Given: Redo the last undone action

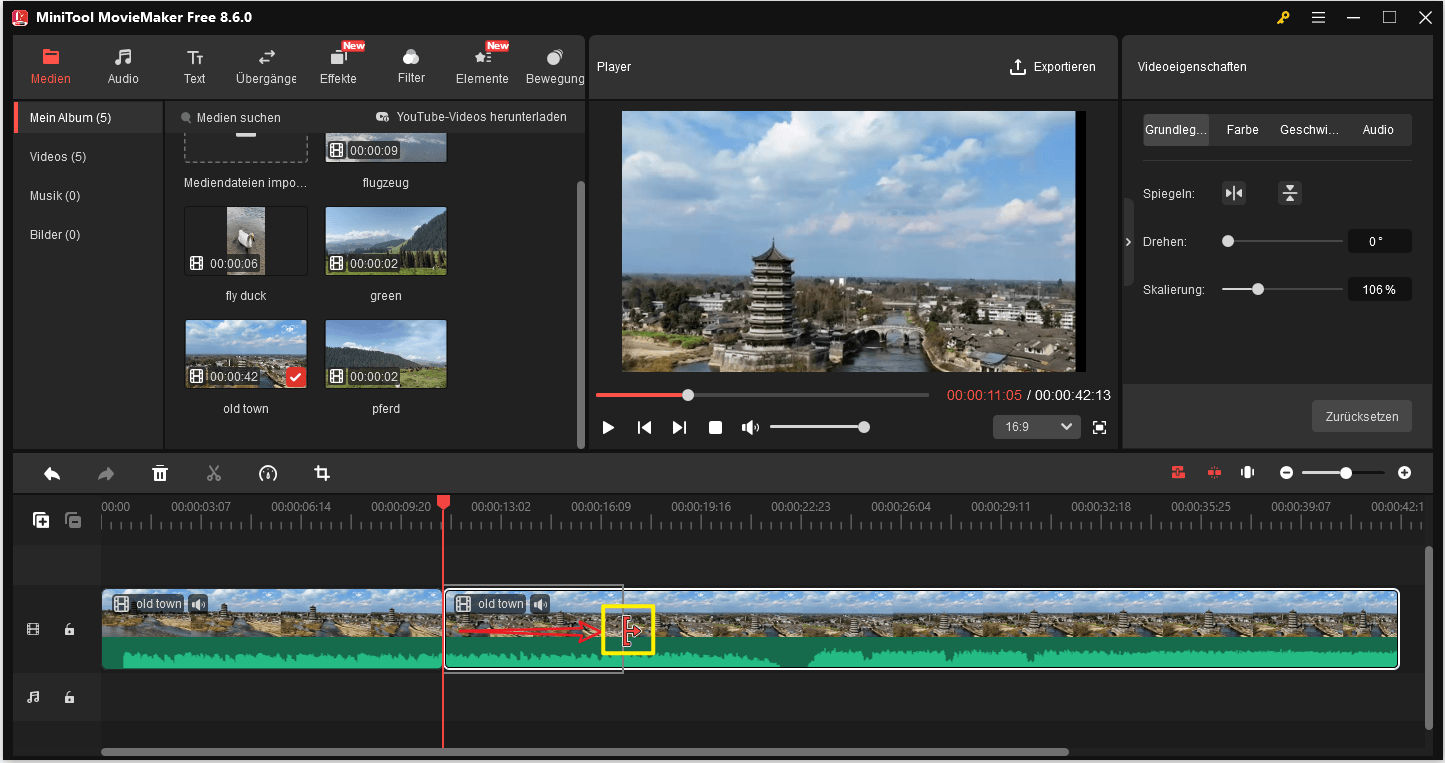Looking at the screenshot, I should click(106, 473).
